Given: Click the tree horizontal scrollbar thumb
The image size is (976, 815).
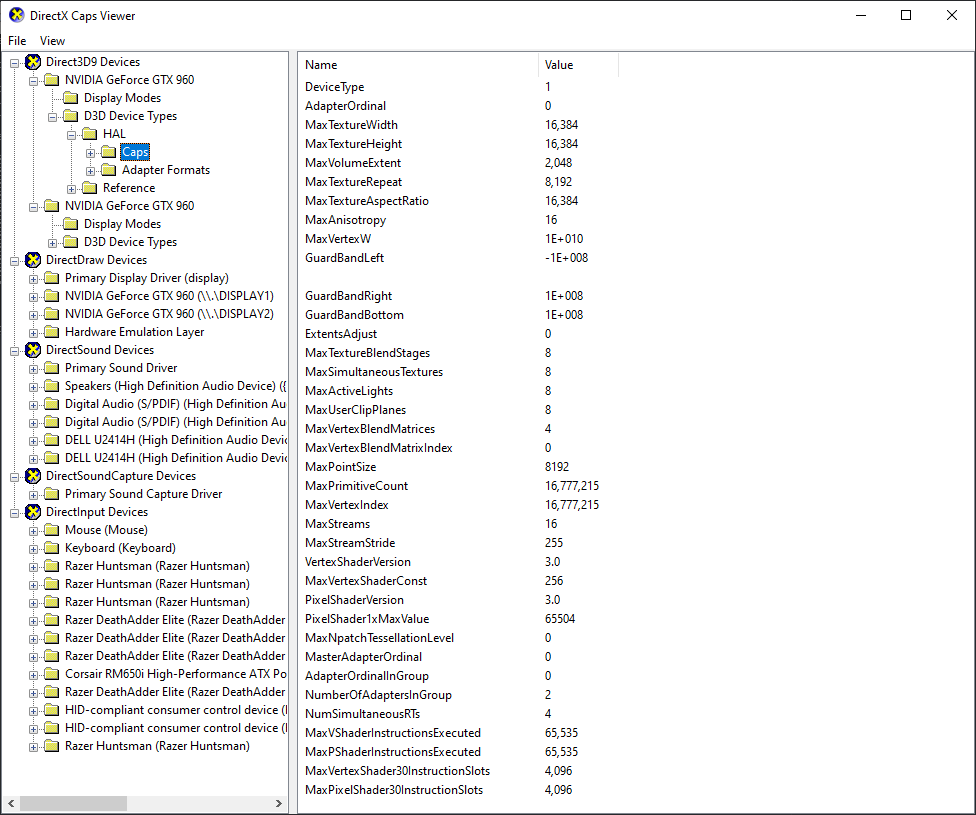Looking at the screenshot, I should point(73,803).
